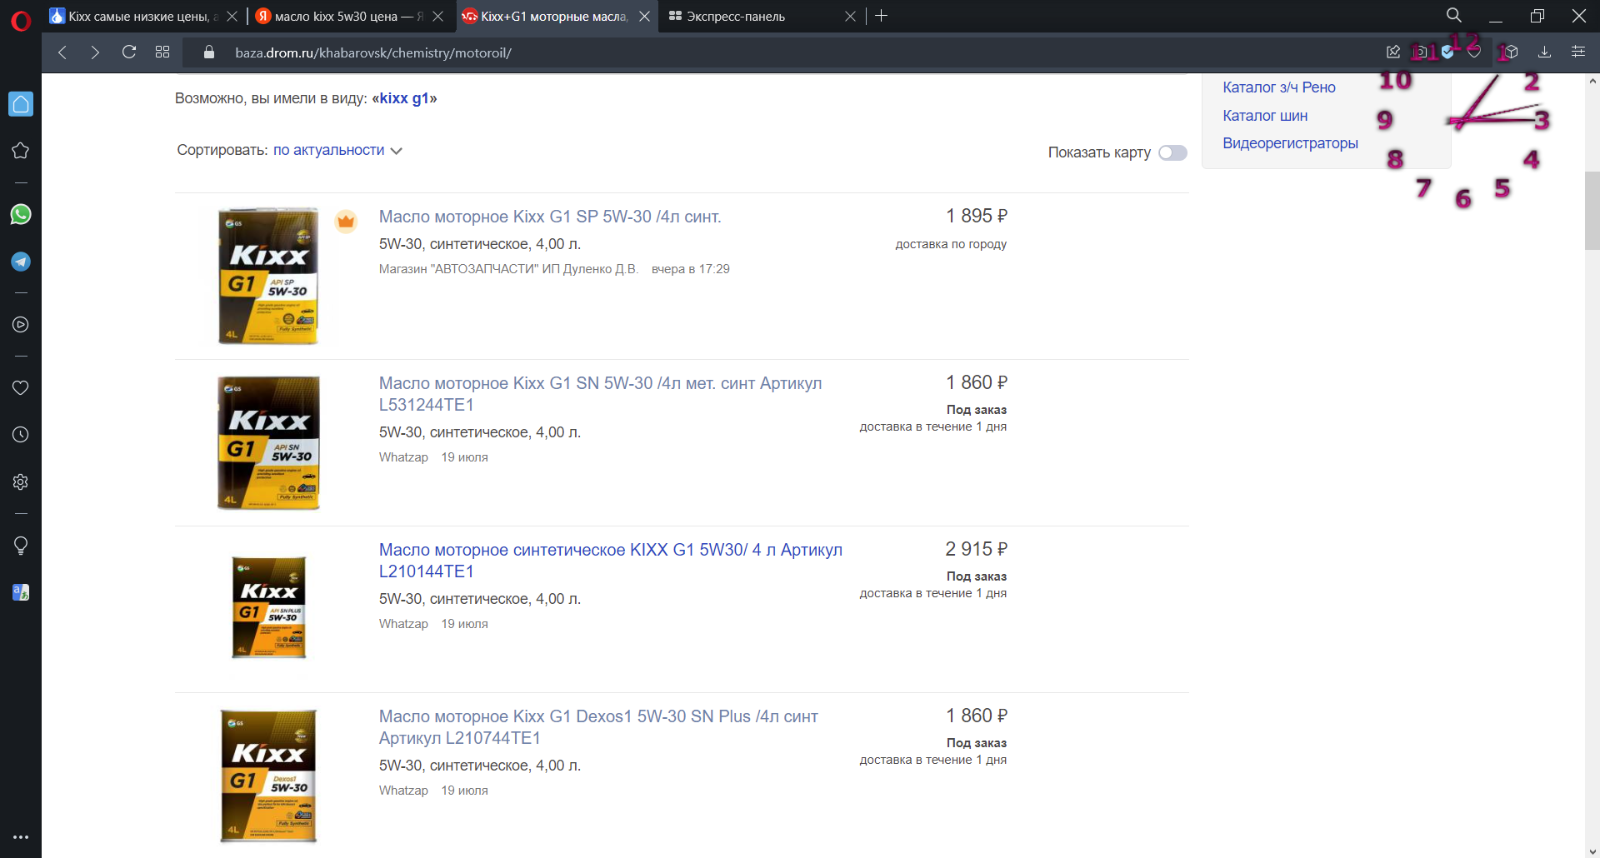
Task: Open the Speed Dial grid icon
Action: pos(162,52)
